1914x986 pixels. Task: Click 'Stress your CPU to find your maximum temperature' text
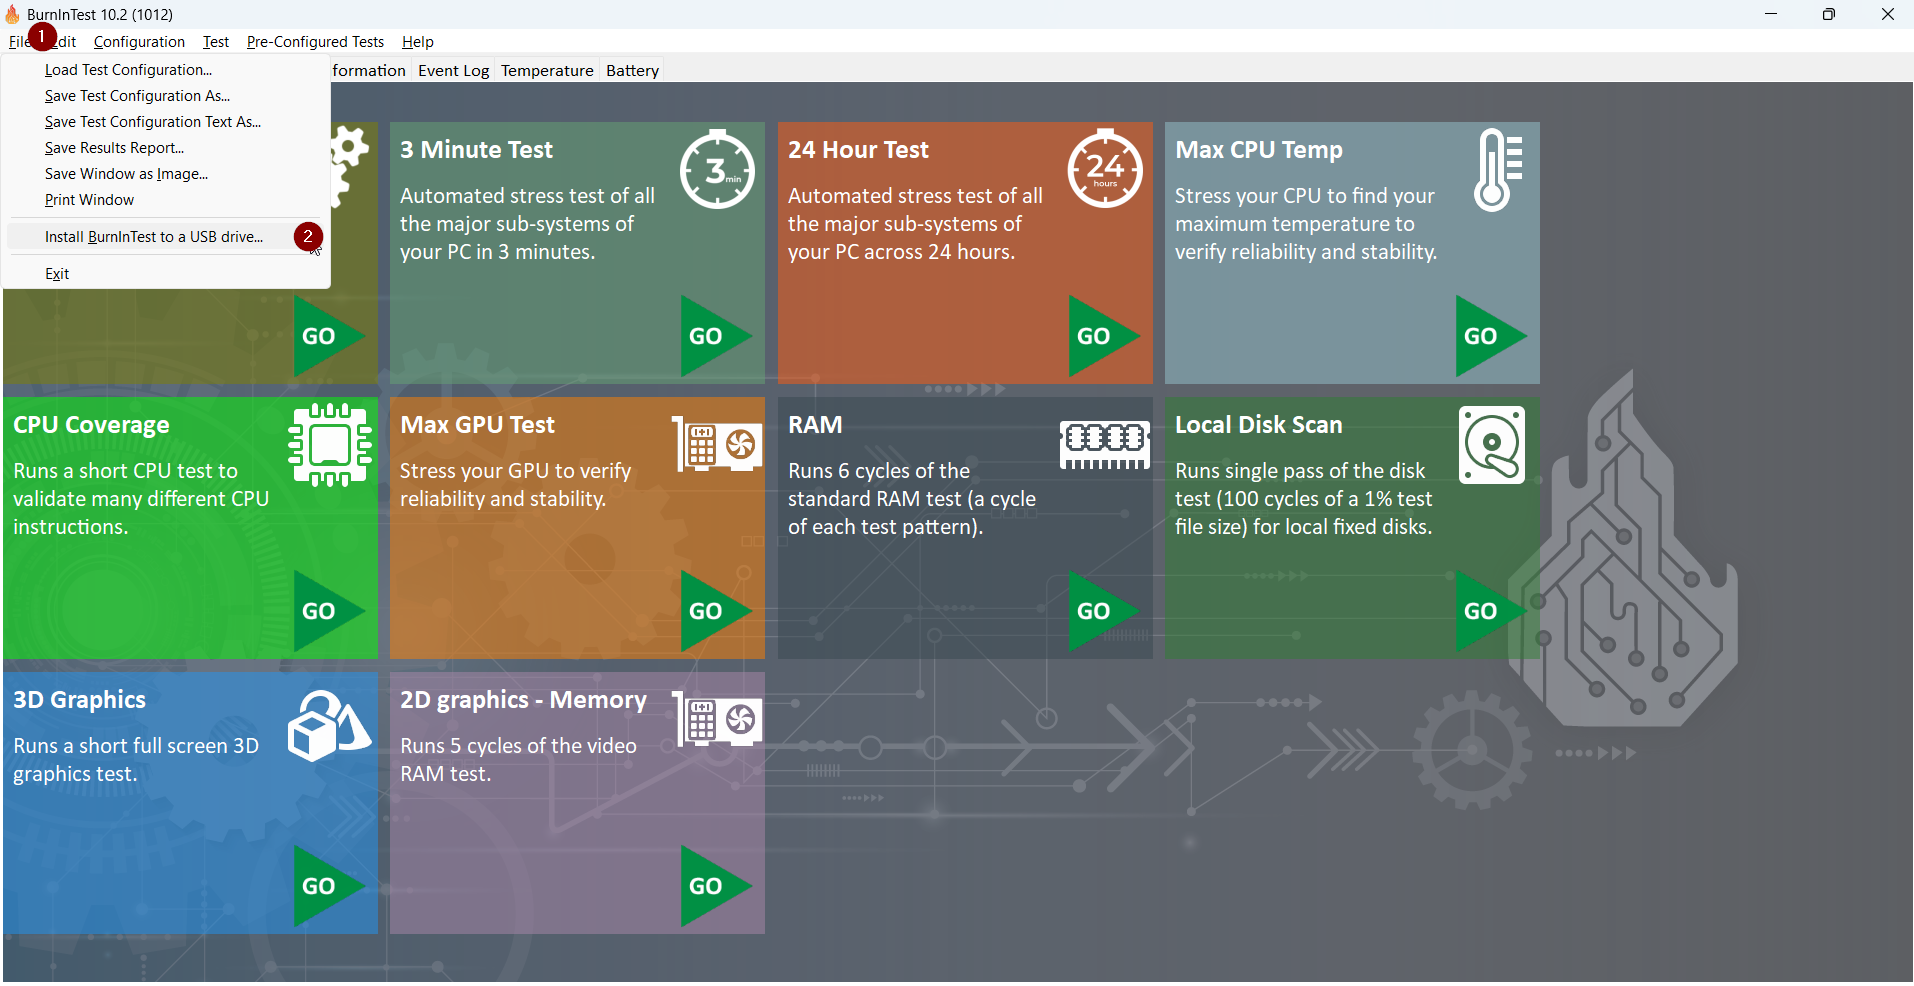coord(1306,224)
